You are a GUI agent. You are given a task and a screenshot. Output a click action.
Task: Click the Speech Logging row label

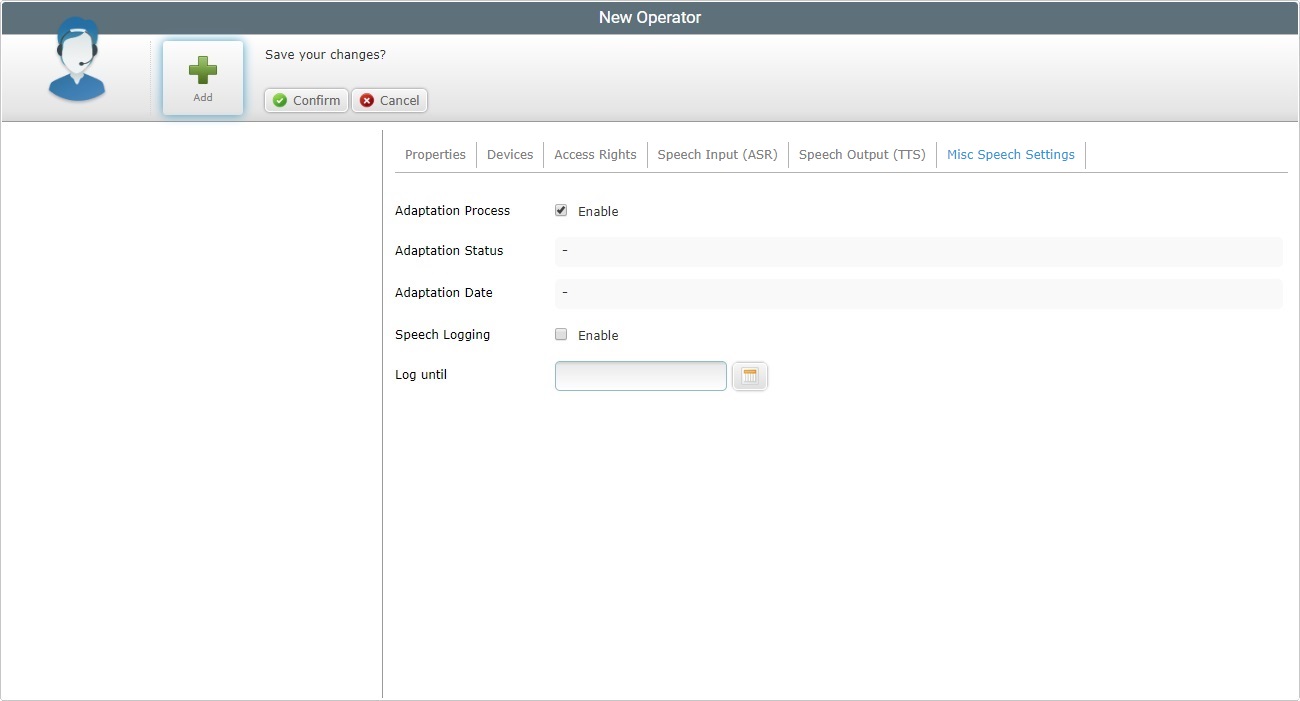point(442,335)
